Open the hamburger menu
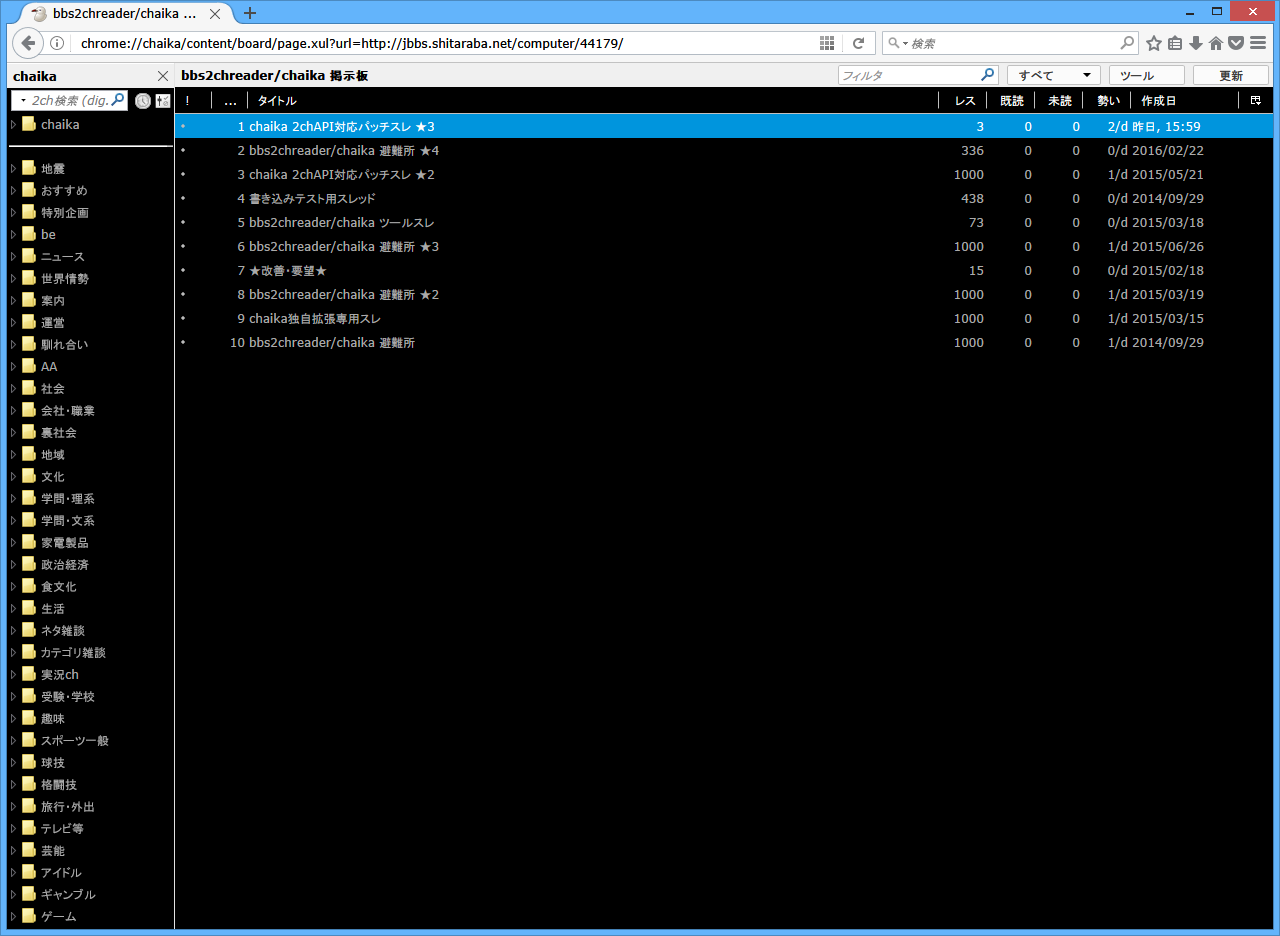1280x936 pixels. point(1258,43)
